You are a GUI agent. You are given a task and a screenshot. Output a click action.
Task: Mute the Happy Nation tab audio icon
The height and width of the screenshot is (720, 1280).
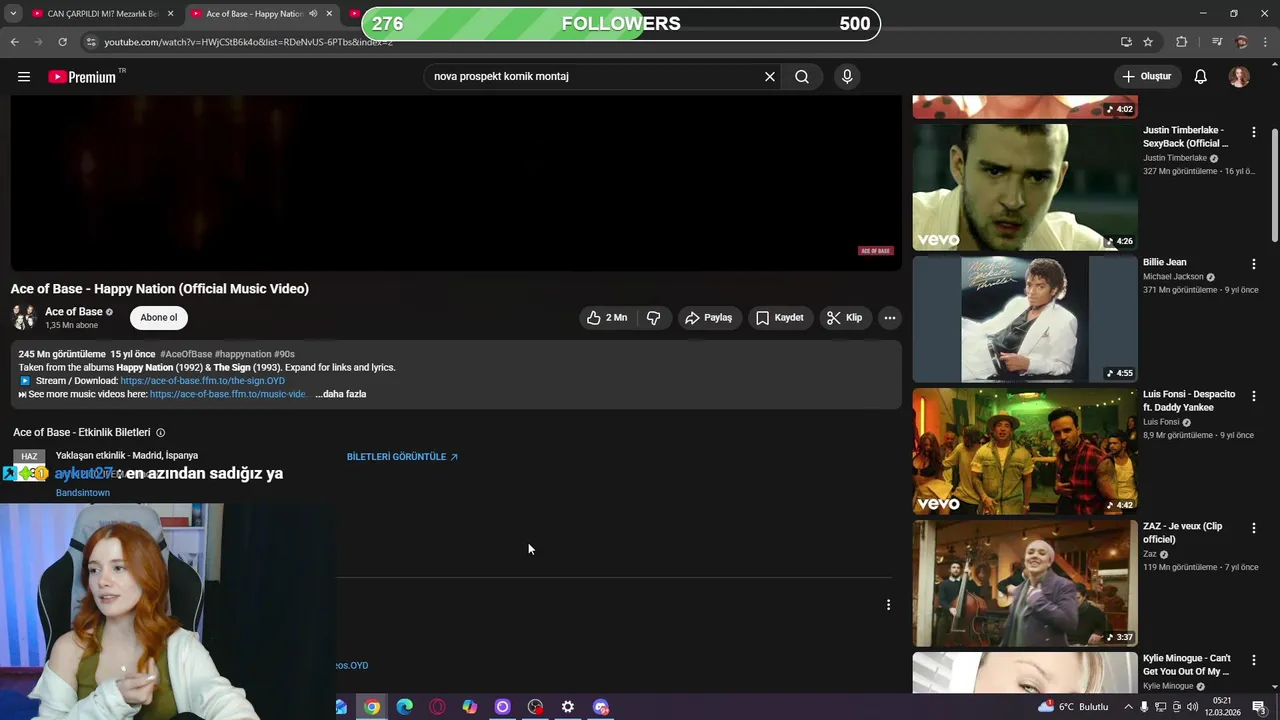click(x=313, y=14)
